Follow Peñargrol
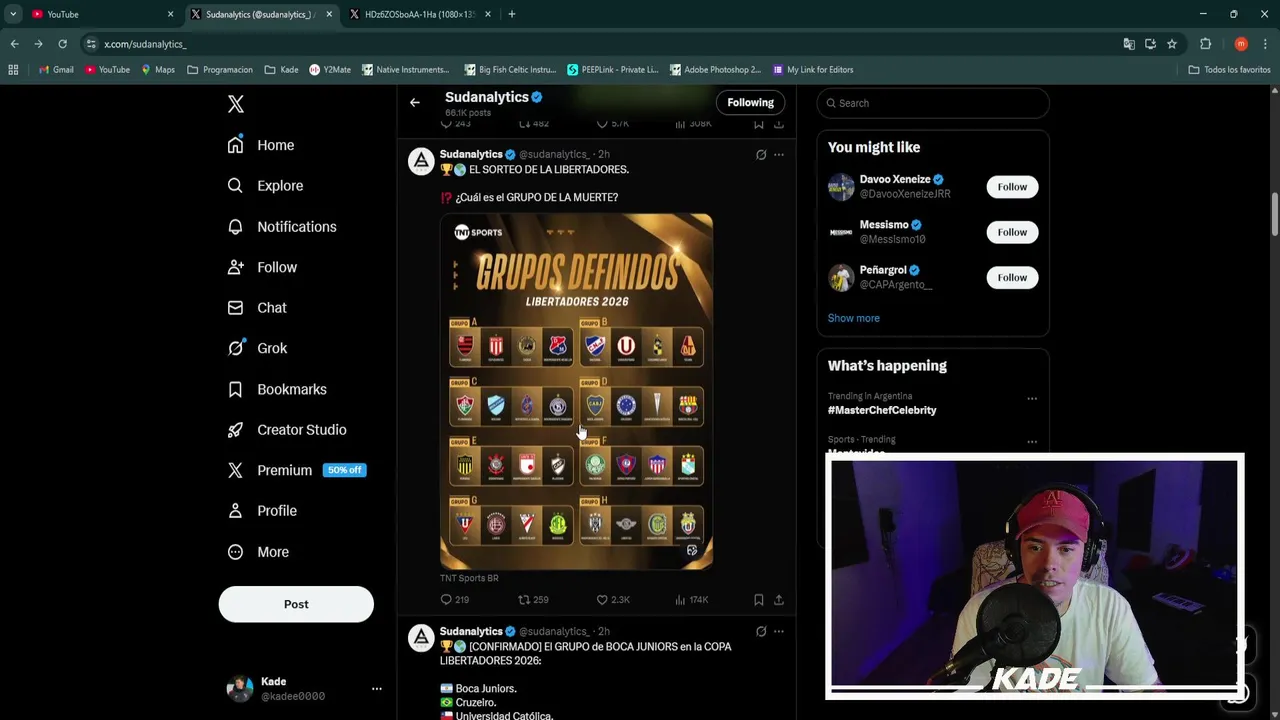 [x=1012, y=277]
